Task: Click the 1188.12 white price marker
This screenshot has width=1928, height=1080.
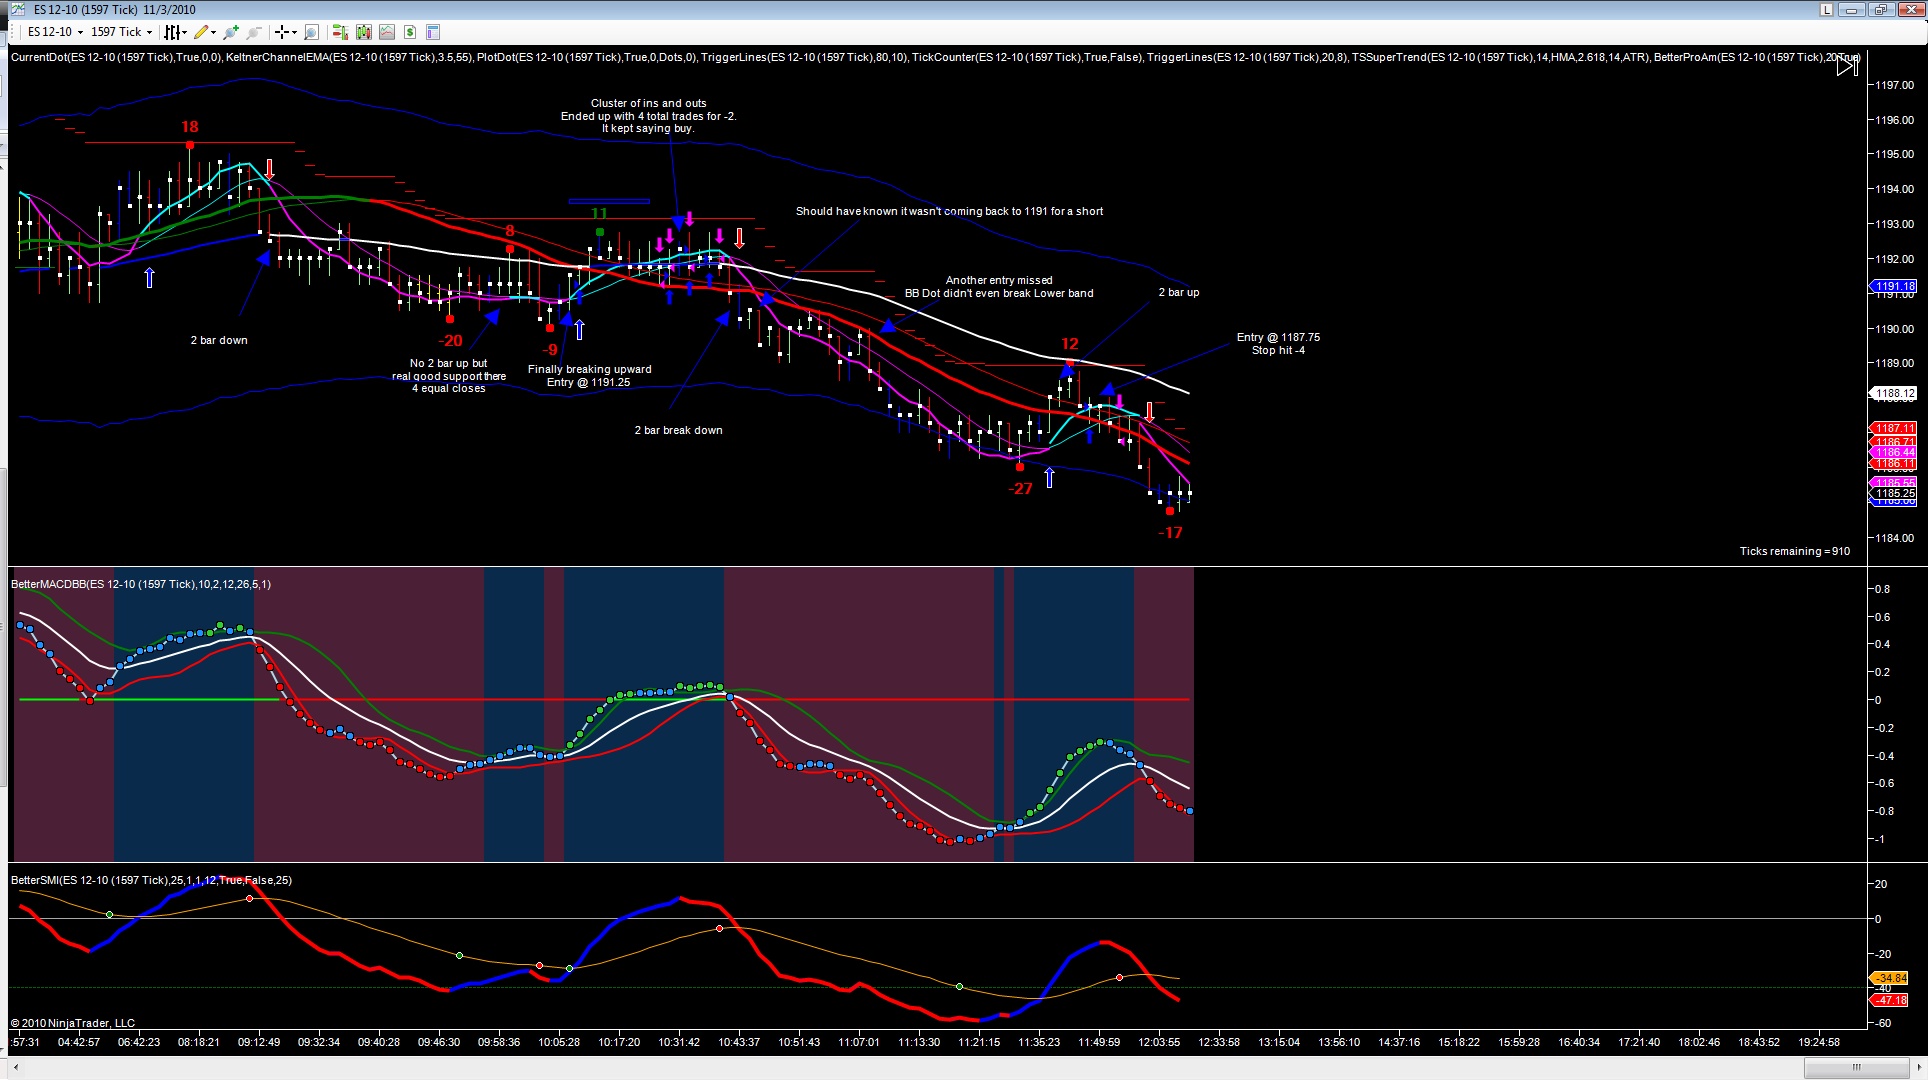Action: tap(1892, 393)
